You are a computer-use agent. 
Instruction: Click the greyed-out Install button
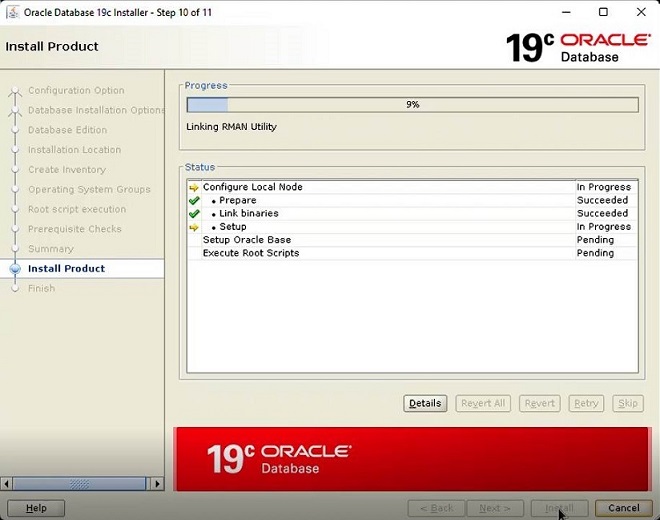pyautogui.click(x=559, y=508)
